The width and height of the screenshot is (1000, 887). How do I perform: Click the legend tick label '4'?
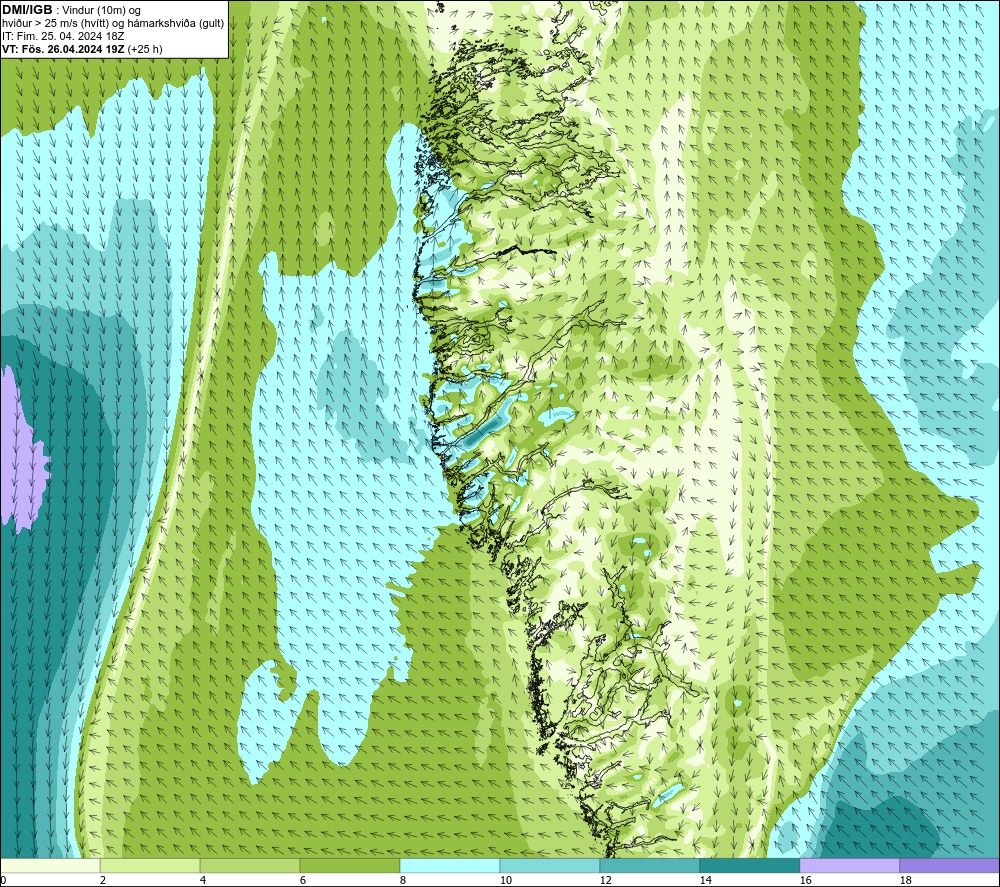(x=203, y=880)
